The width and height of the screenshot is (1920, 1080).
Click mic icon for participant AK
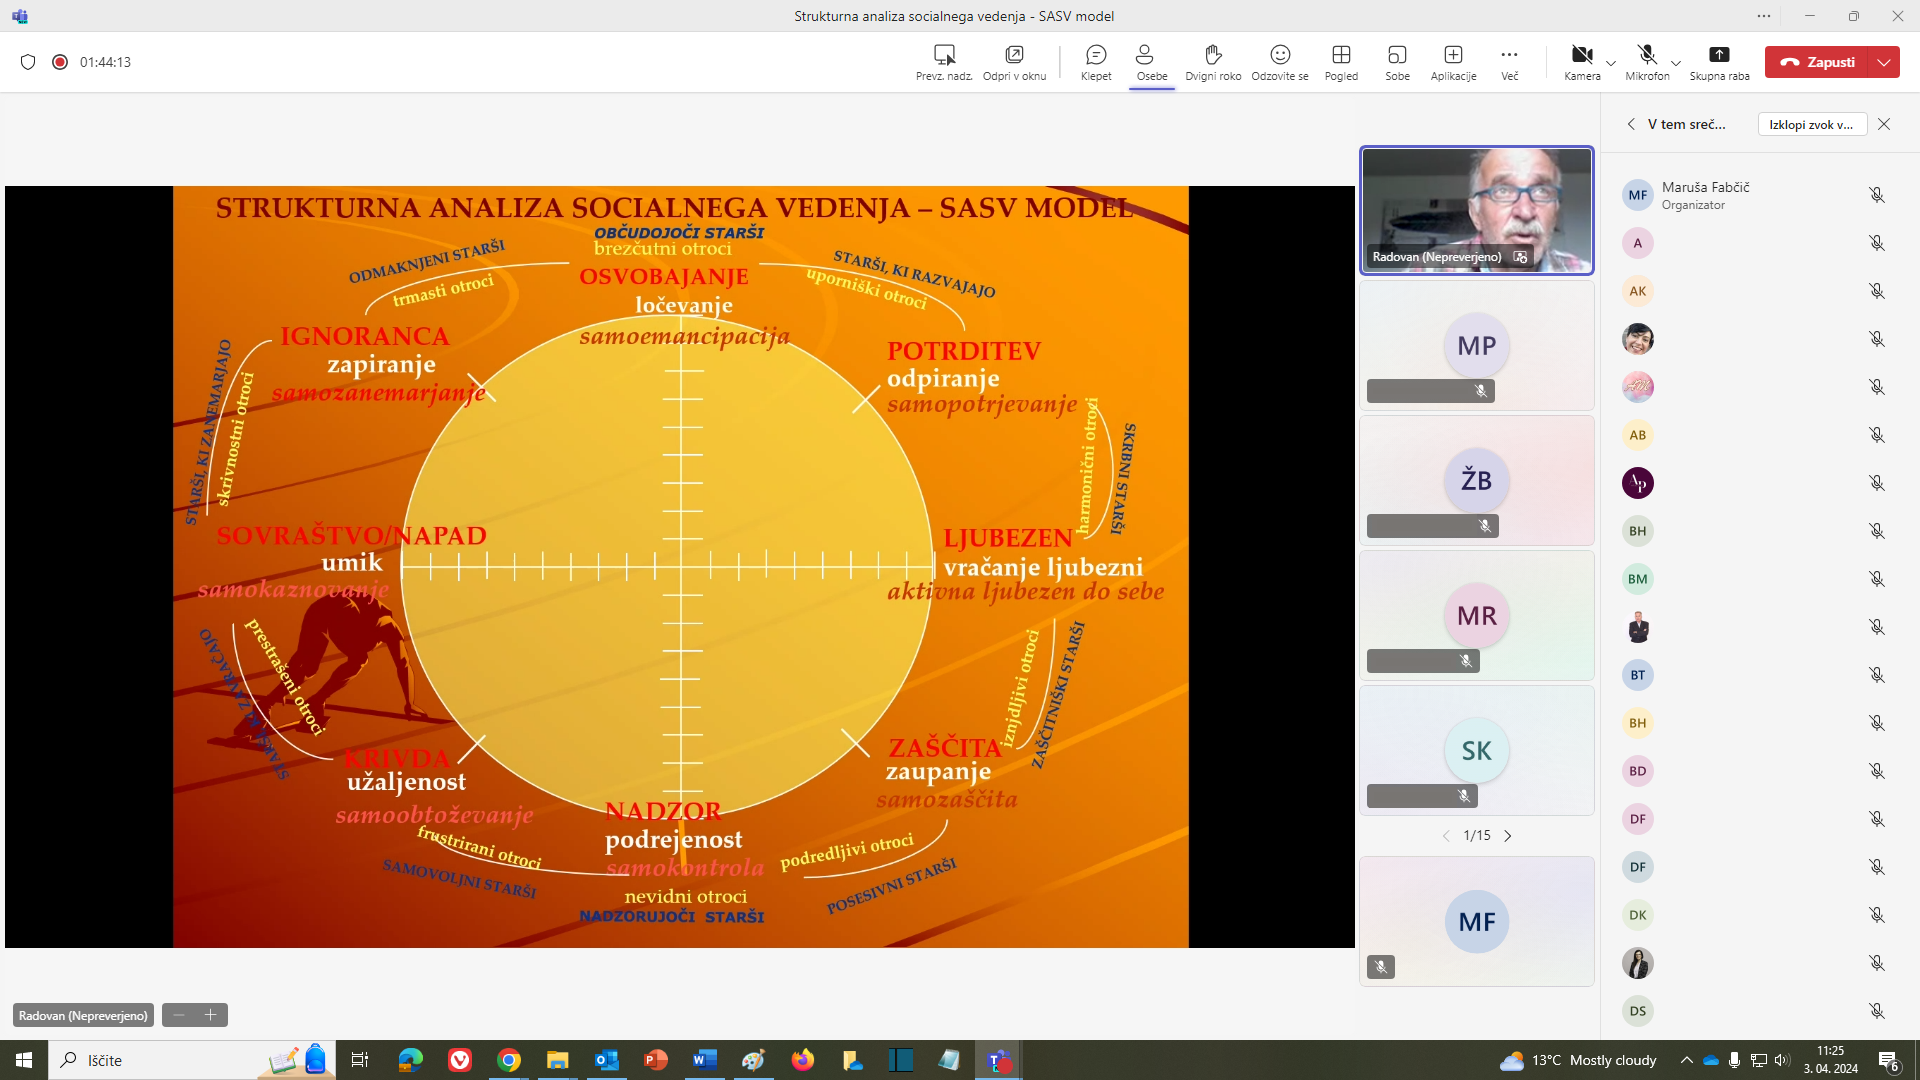tap(1877, 291)
